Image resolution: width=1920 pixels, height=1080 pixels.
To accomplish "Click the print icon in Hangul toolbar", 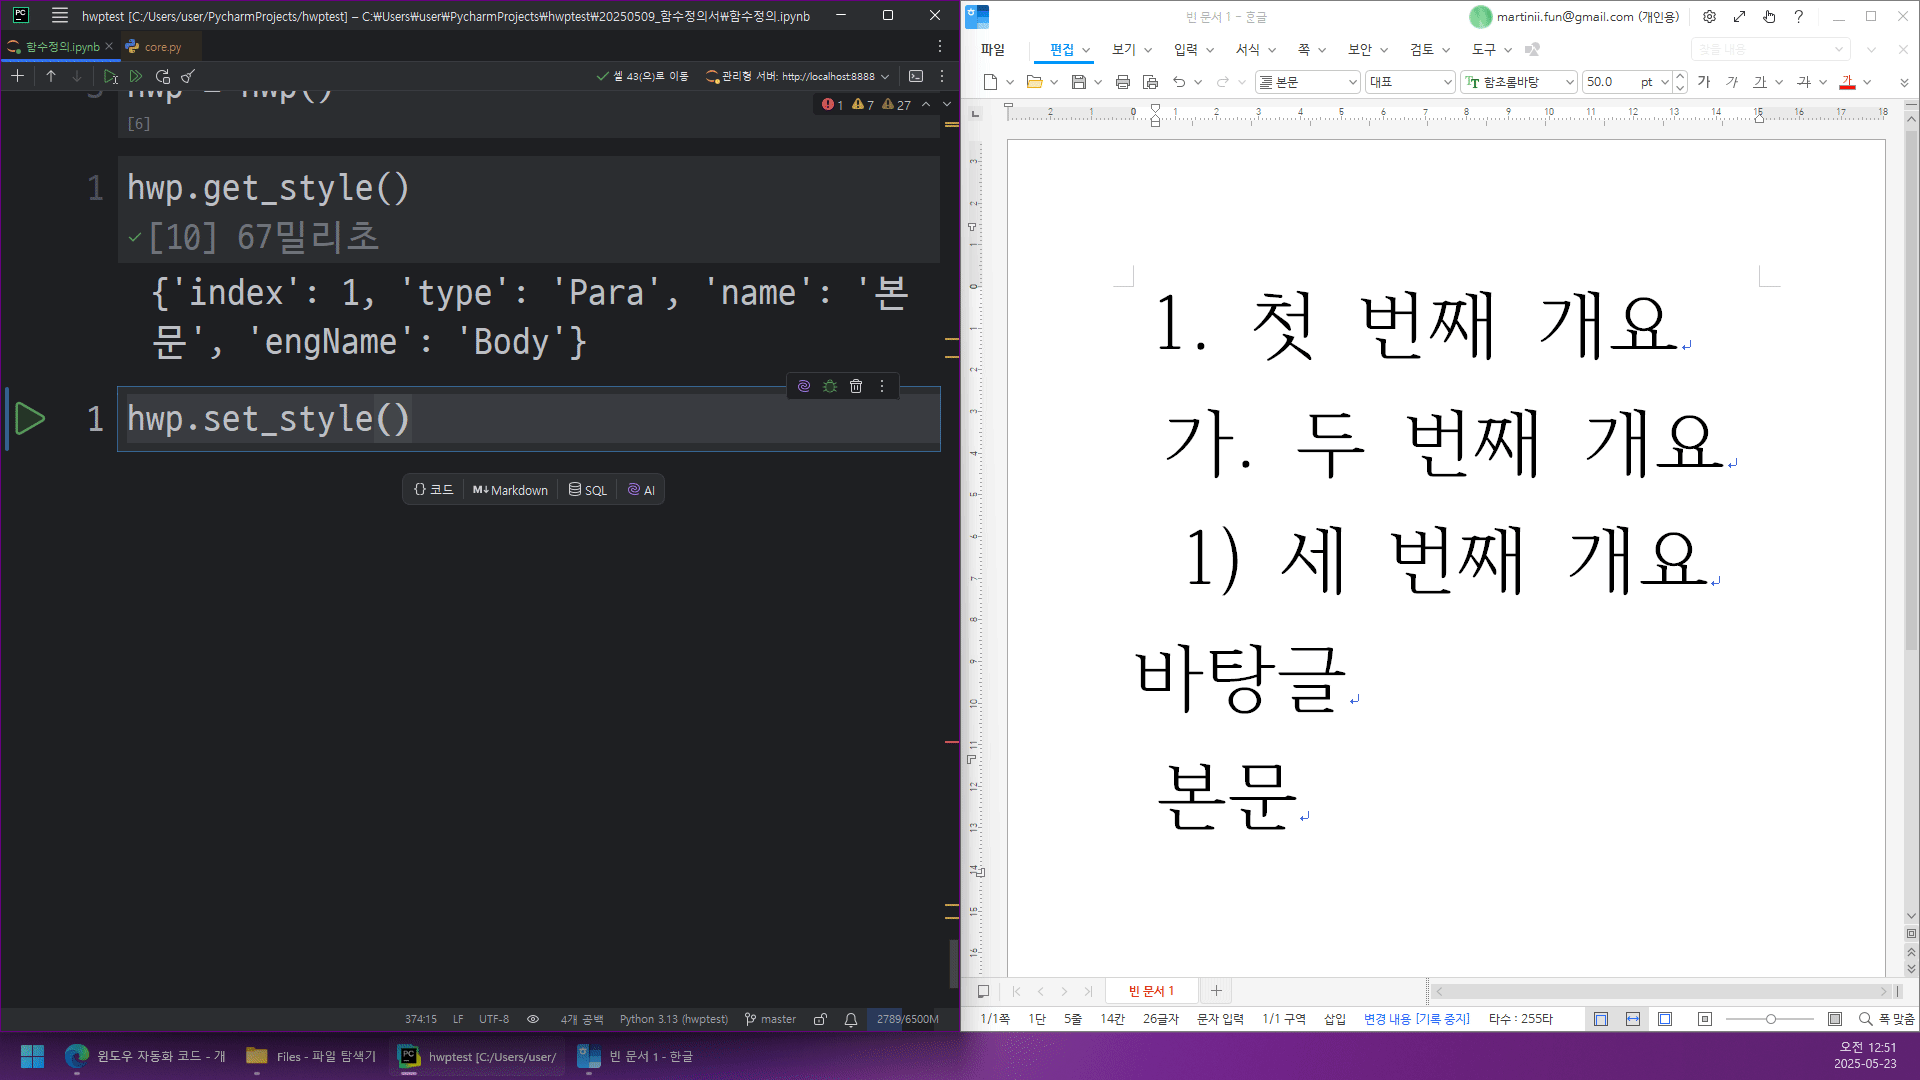I will [1122, 82].
